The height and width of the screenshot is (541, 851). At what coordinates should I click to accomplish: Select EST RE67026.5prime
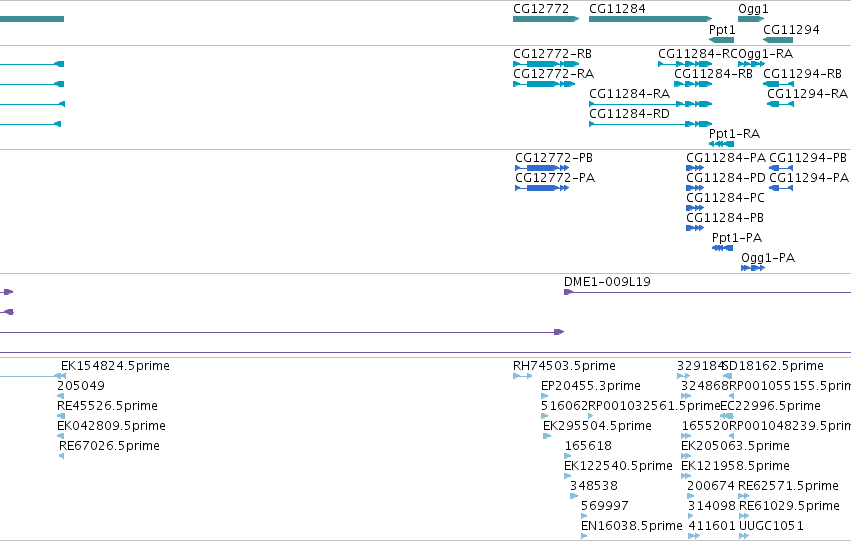tap(61, 456)
